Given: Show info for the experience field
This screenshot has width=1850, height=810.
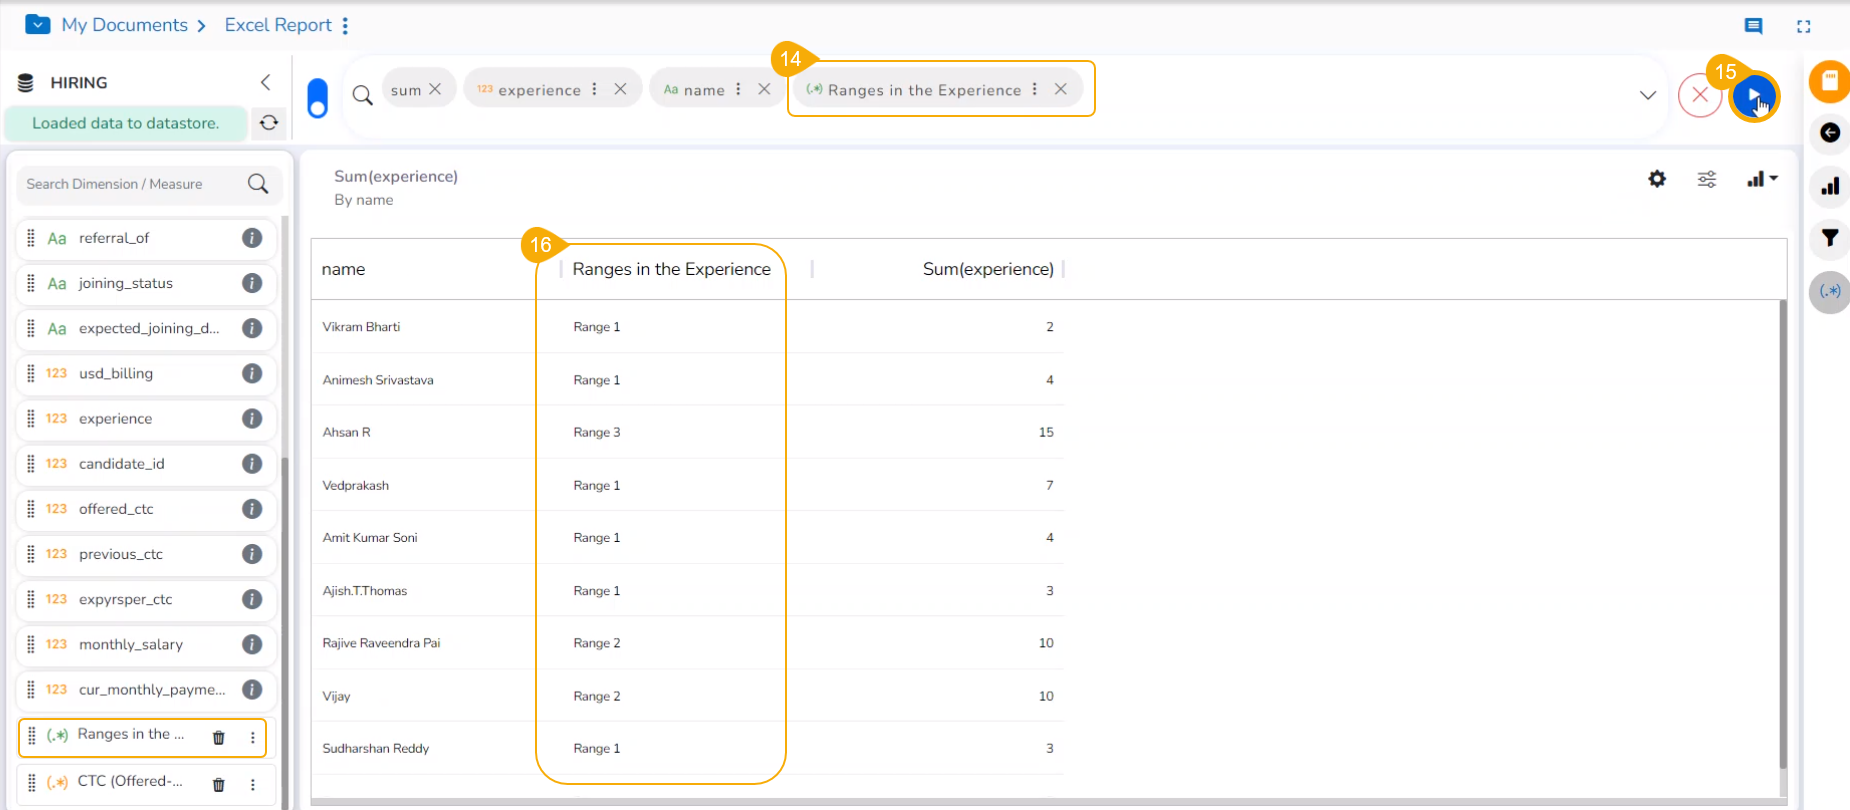Looking at the screenshot, I should 252,419.
